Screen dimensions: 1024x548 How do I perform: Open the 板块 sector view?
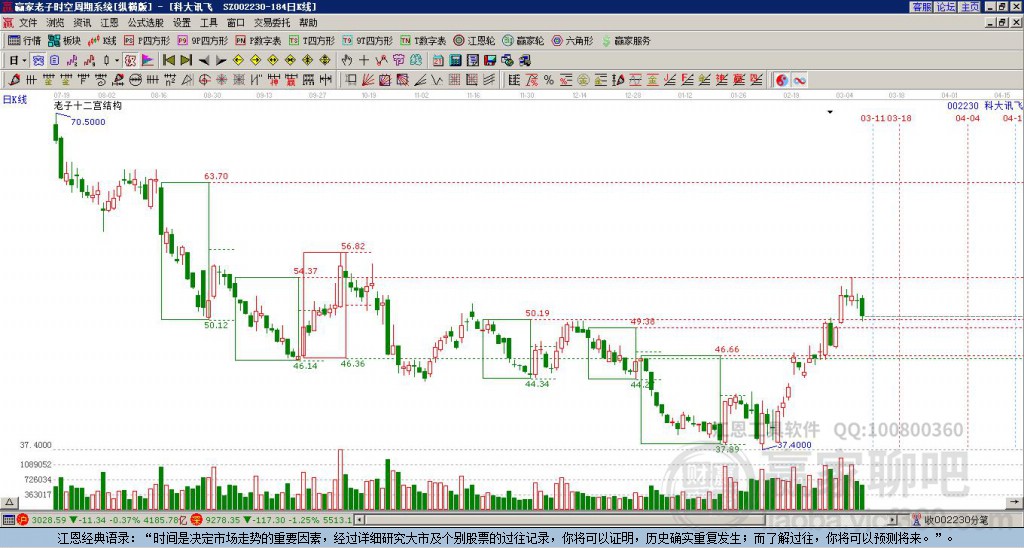[65, 40]
